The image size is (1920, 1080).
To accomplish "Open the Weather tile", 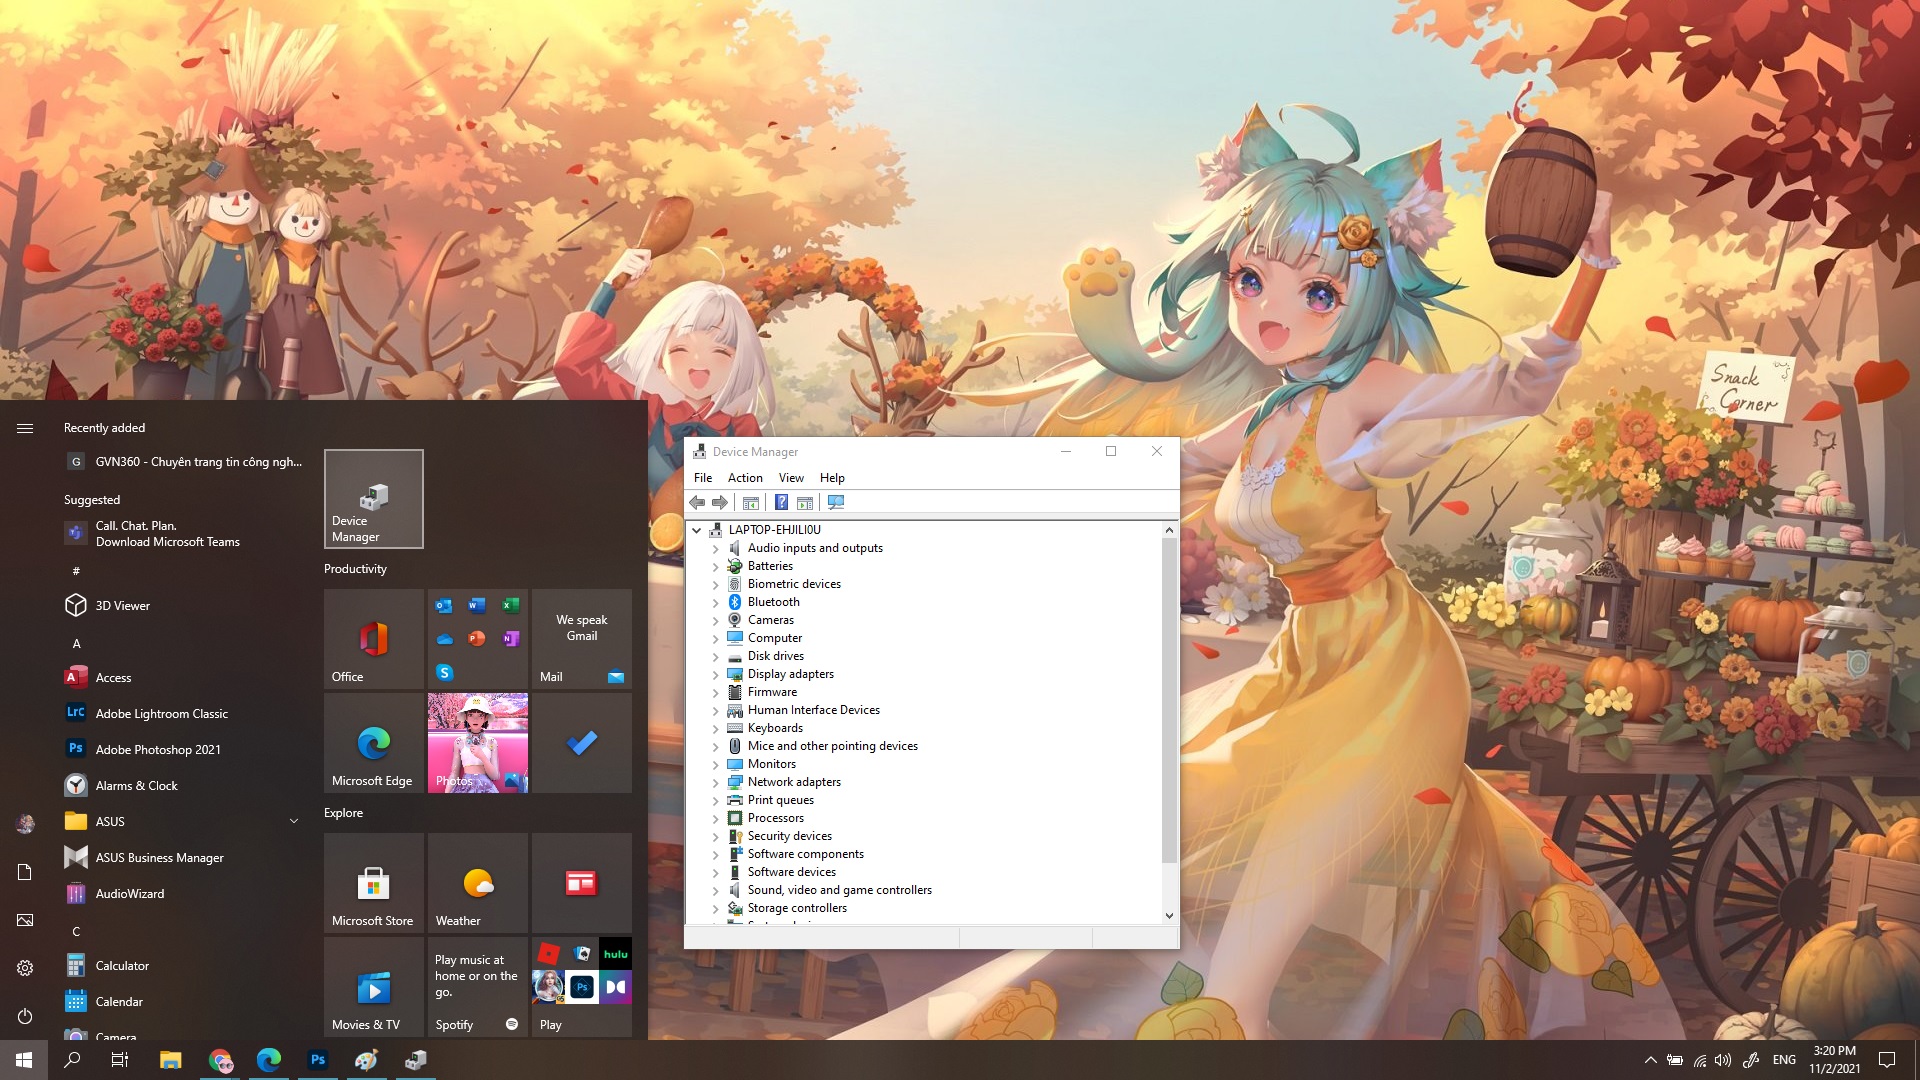I will pos(477,883).
